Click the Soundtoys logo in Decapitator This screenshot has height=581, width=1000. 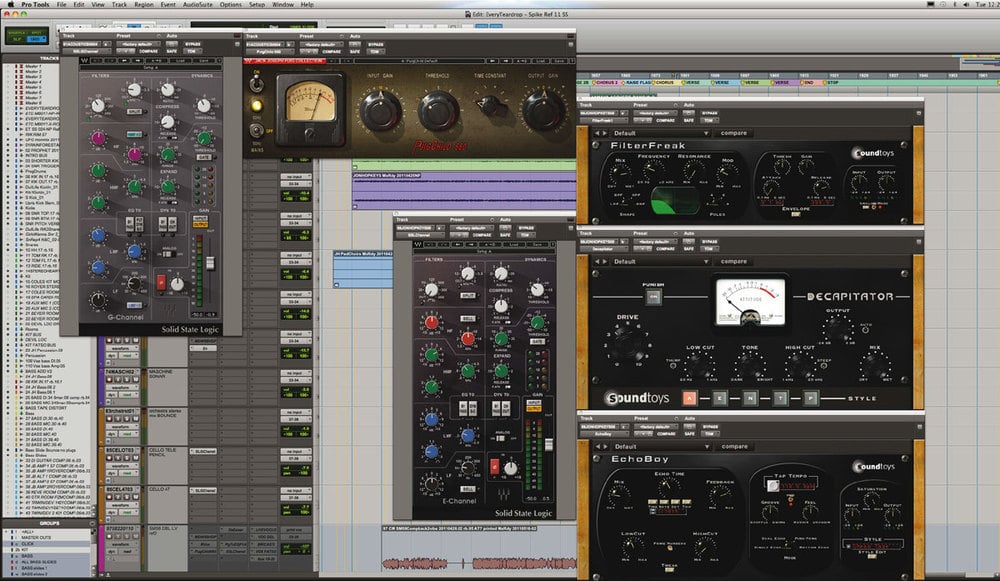click(636, 398)
